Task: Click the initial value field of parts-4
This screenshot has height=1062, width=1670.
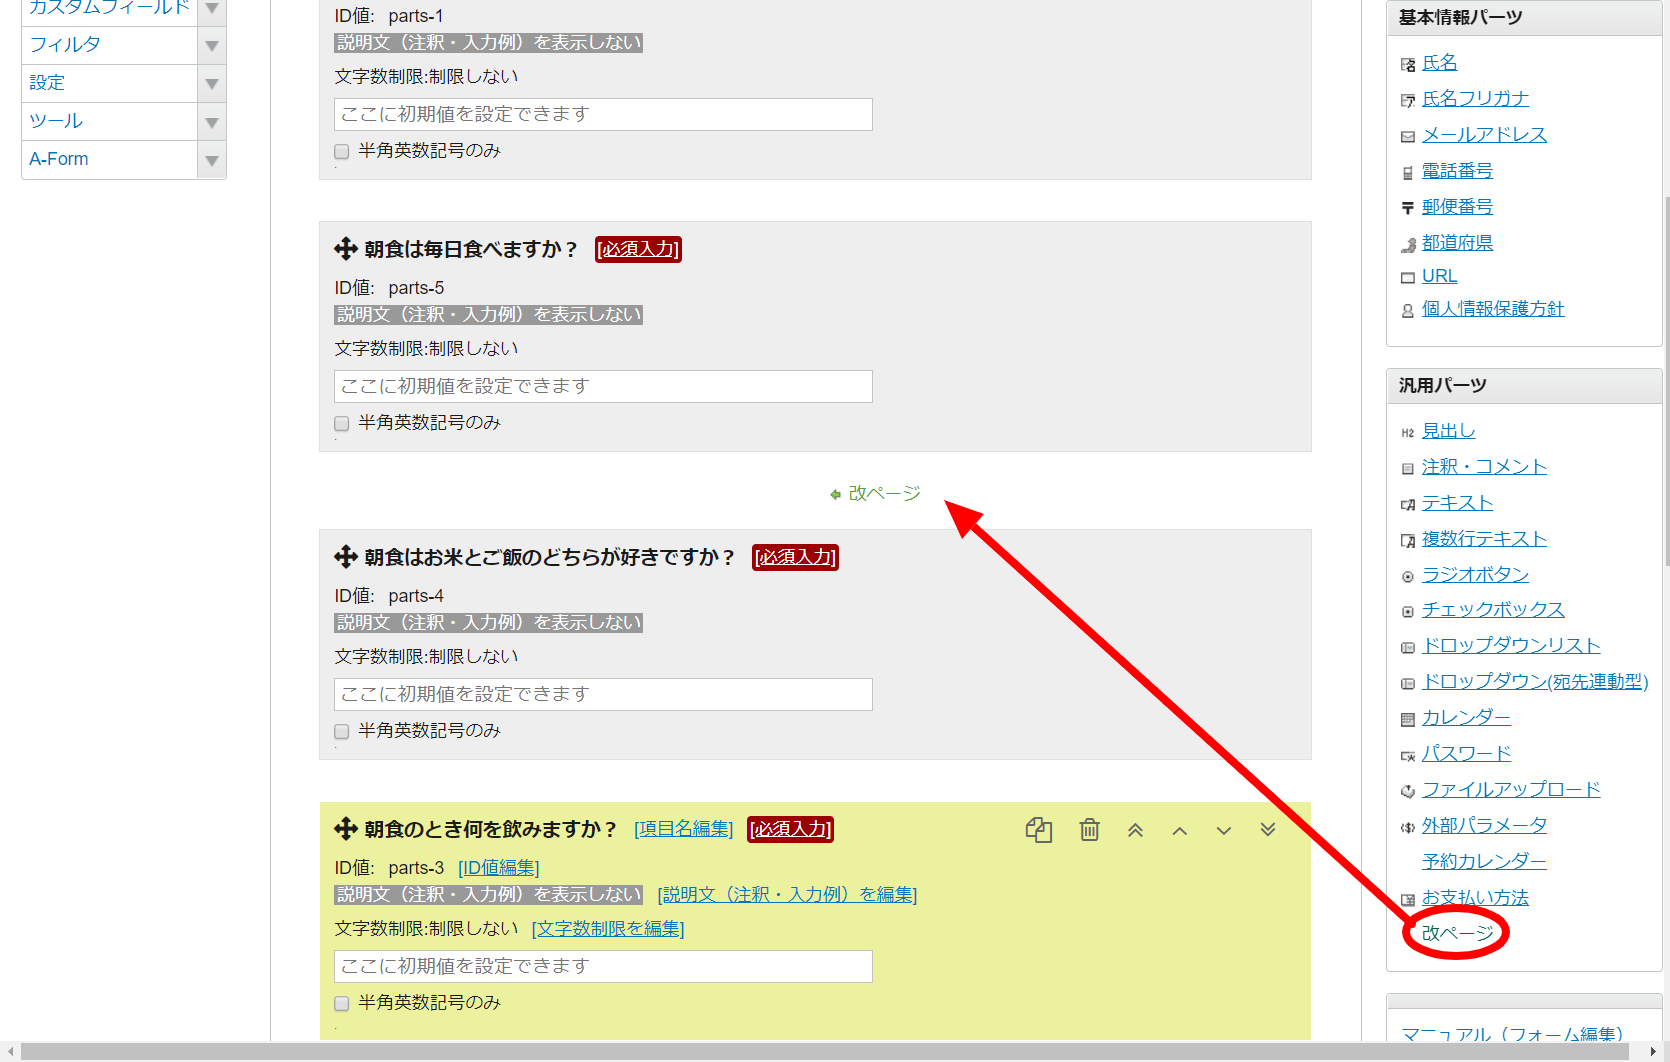Action: [603, 694]
